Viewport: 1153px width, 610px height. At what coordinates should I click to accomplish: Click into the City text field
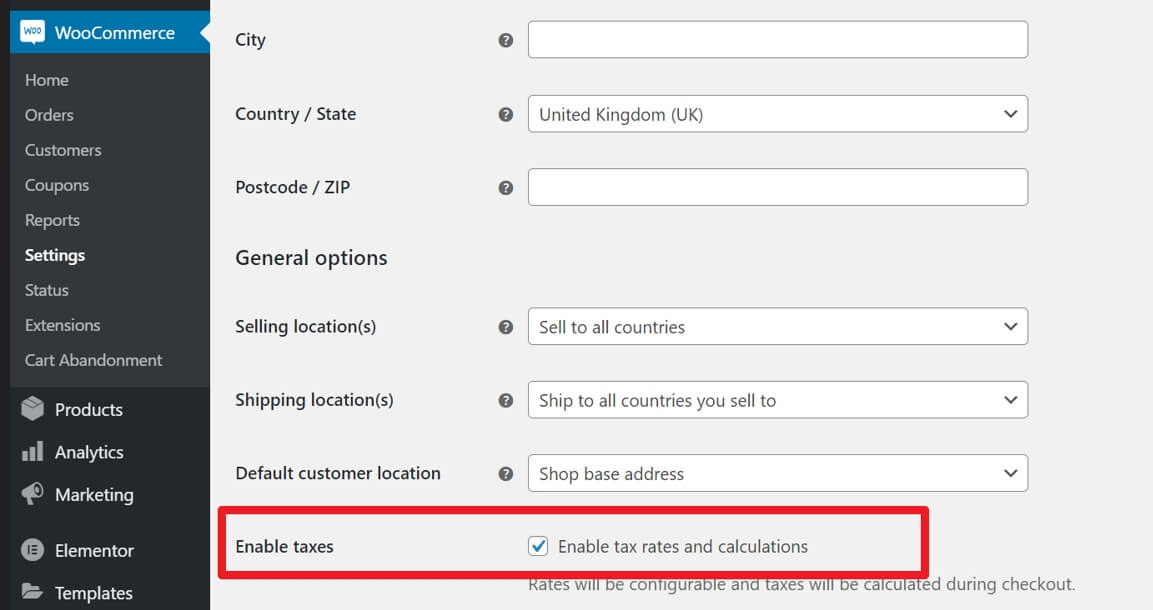[777, 40]
